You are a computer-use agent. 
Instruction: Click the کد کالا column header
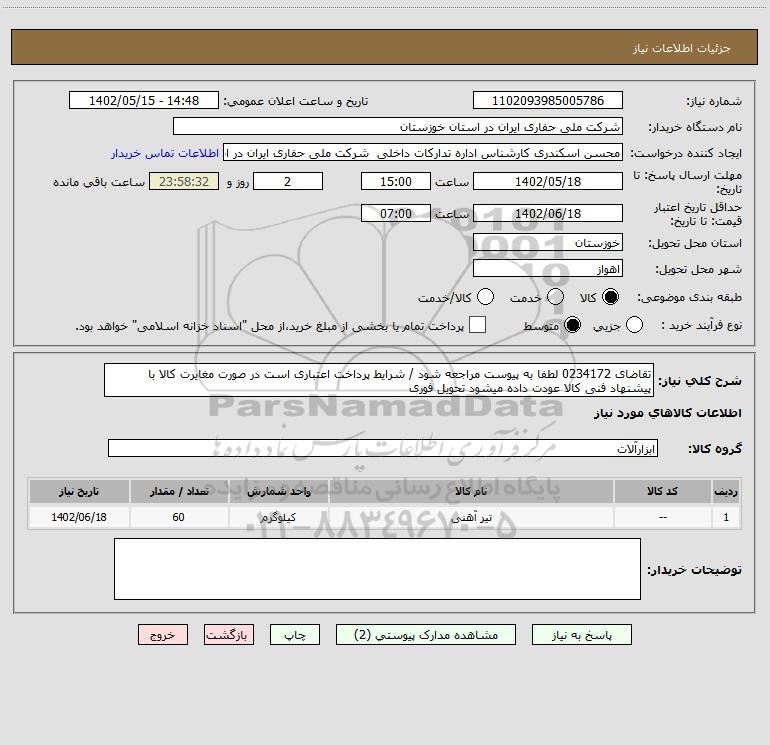[662, 491]
